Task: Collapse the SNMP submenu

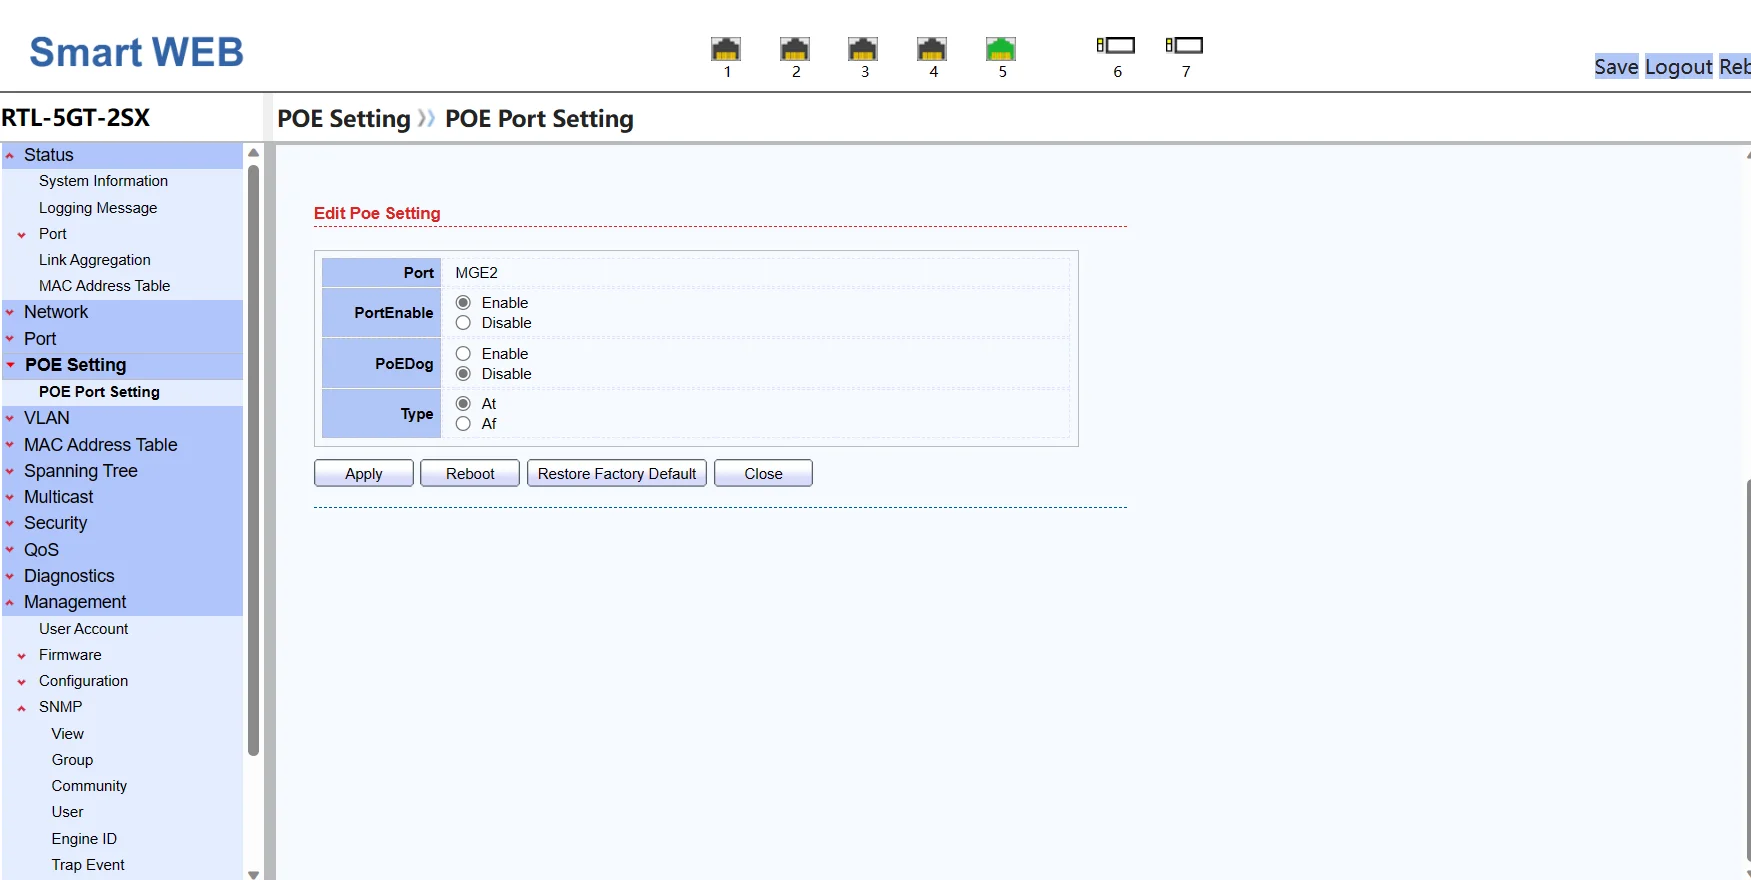Action: [x=60, y=707]
